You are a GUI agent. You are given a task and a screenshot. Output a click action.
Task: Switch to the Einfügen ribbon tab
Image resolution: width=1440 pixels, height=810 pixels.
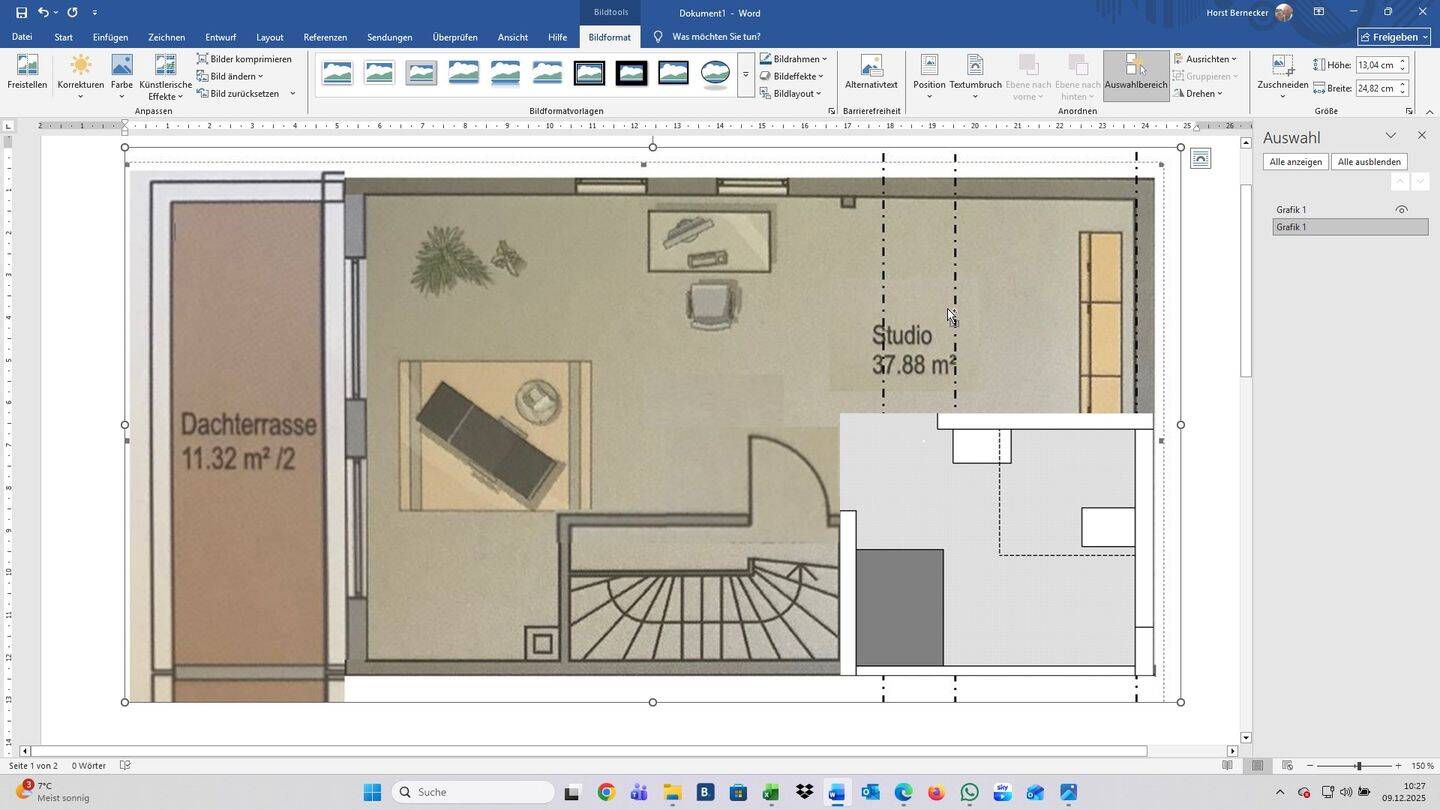click(x=110, y=37)
